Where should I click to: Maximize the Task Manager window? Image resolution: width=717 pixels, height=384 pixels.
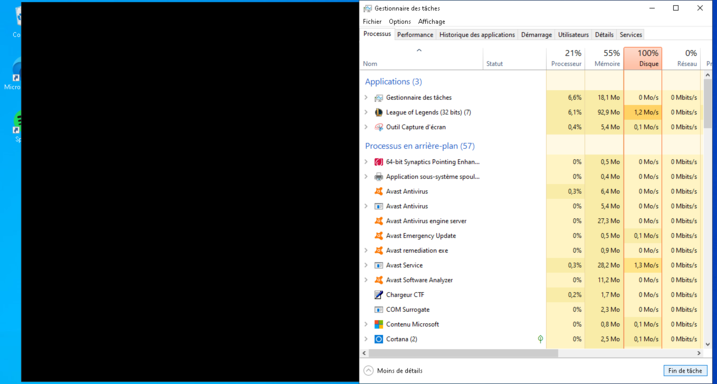click(x=676, y=8)
